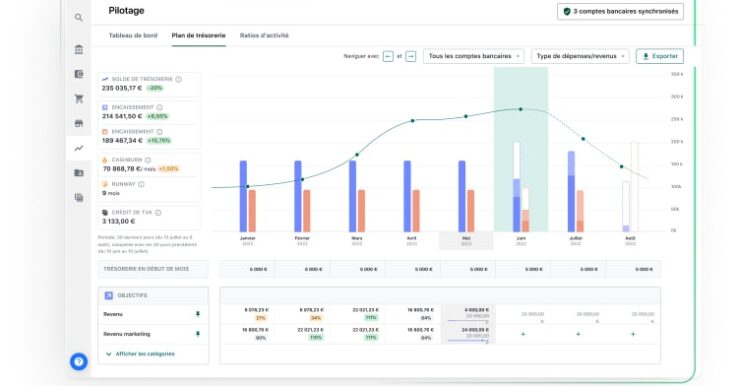Show info icon next to Runway

pos(141,184)
